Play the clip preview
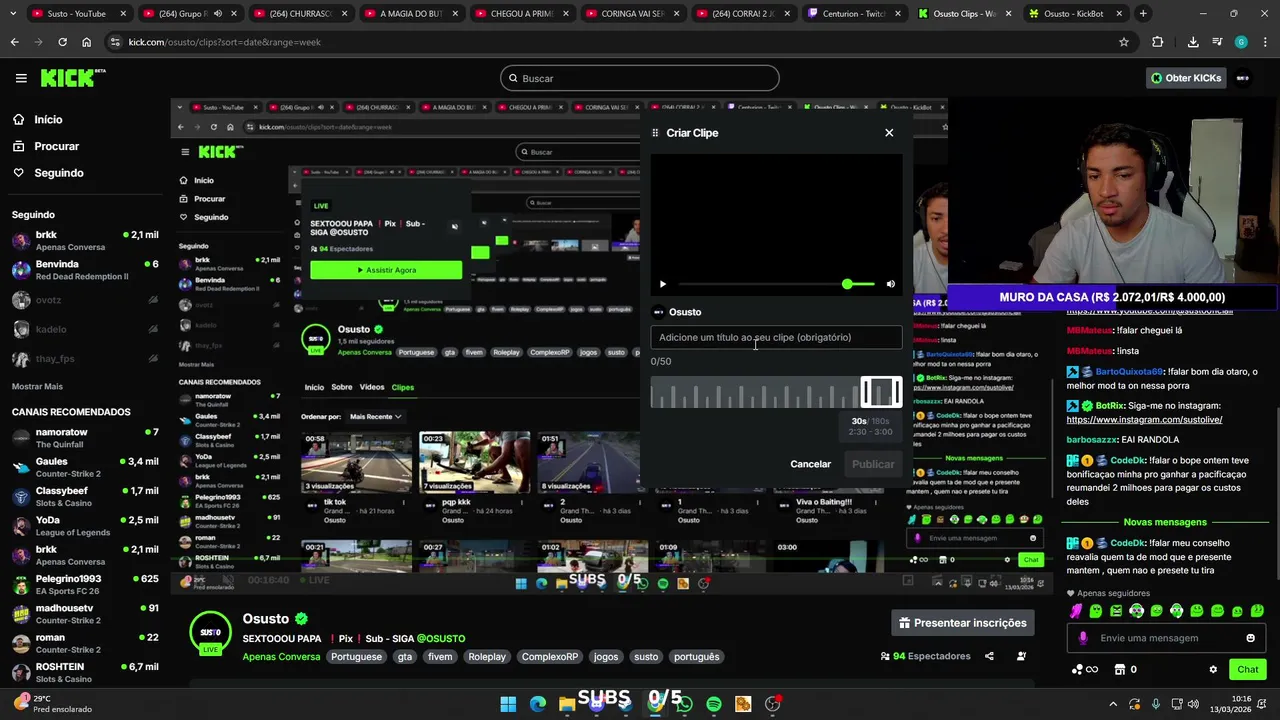Viewport: 1280px width, 720px height. point(662,284)
